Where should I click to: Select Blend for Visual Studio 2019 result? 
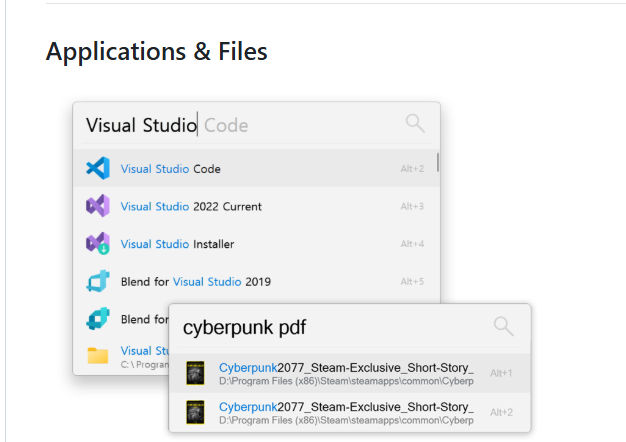[x=256, y=281]
